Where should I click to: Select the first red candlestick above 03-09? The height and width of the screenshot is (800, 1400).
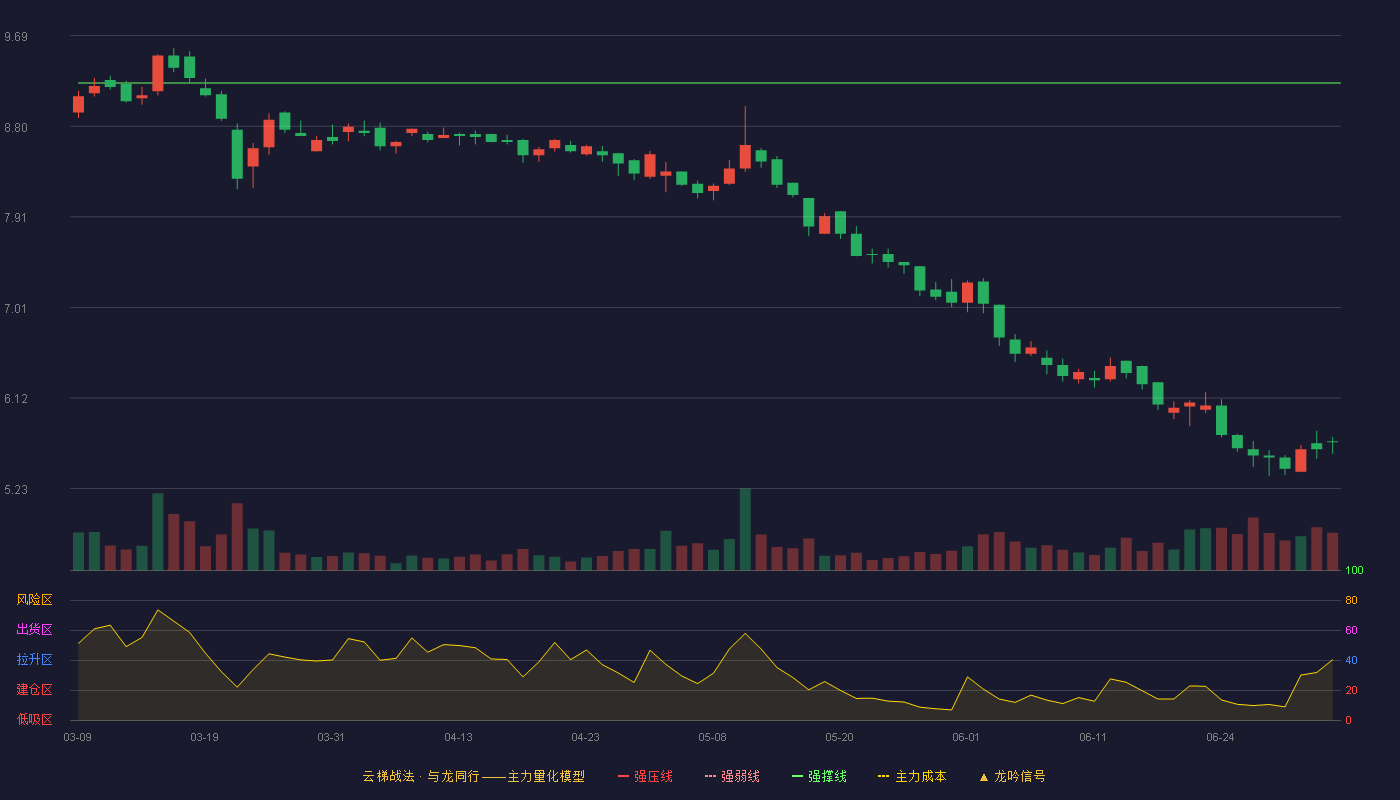coord(78,104)
